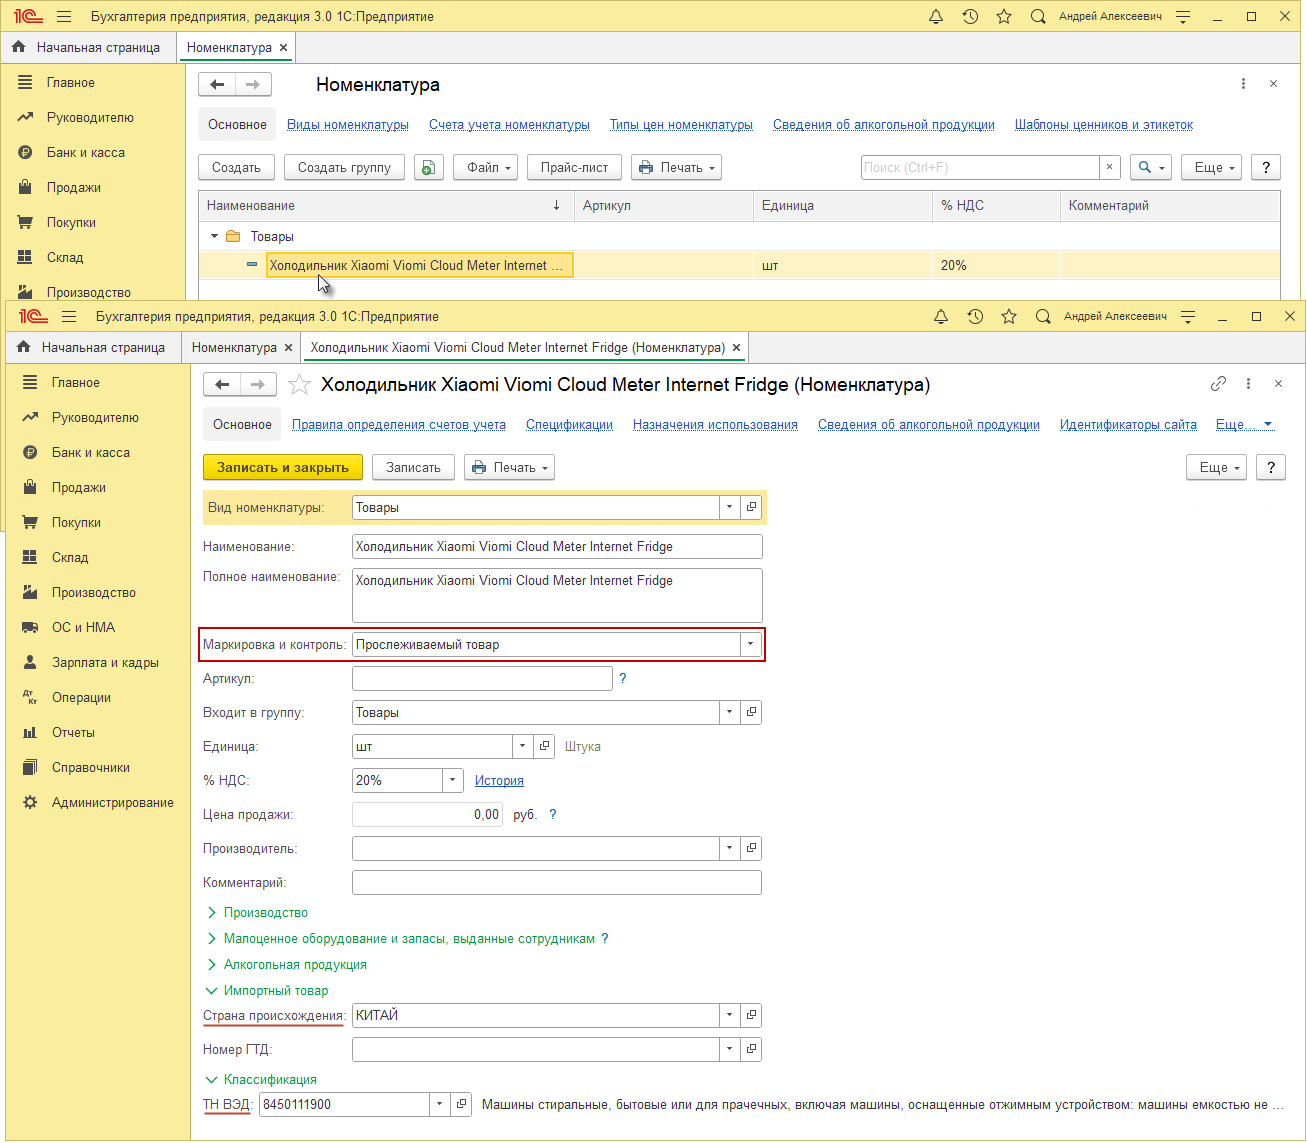
Task: Click into the 'Комментарий' input field
Action: tap(556, 883)
